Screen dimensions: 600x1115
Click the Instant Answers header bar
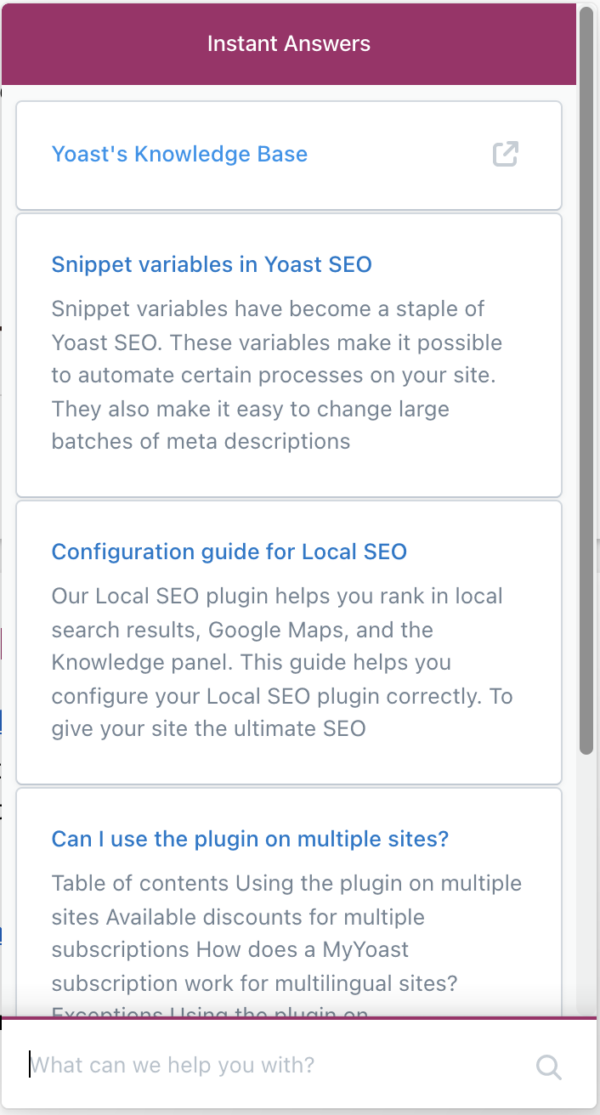(x=288, y=43)
